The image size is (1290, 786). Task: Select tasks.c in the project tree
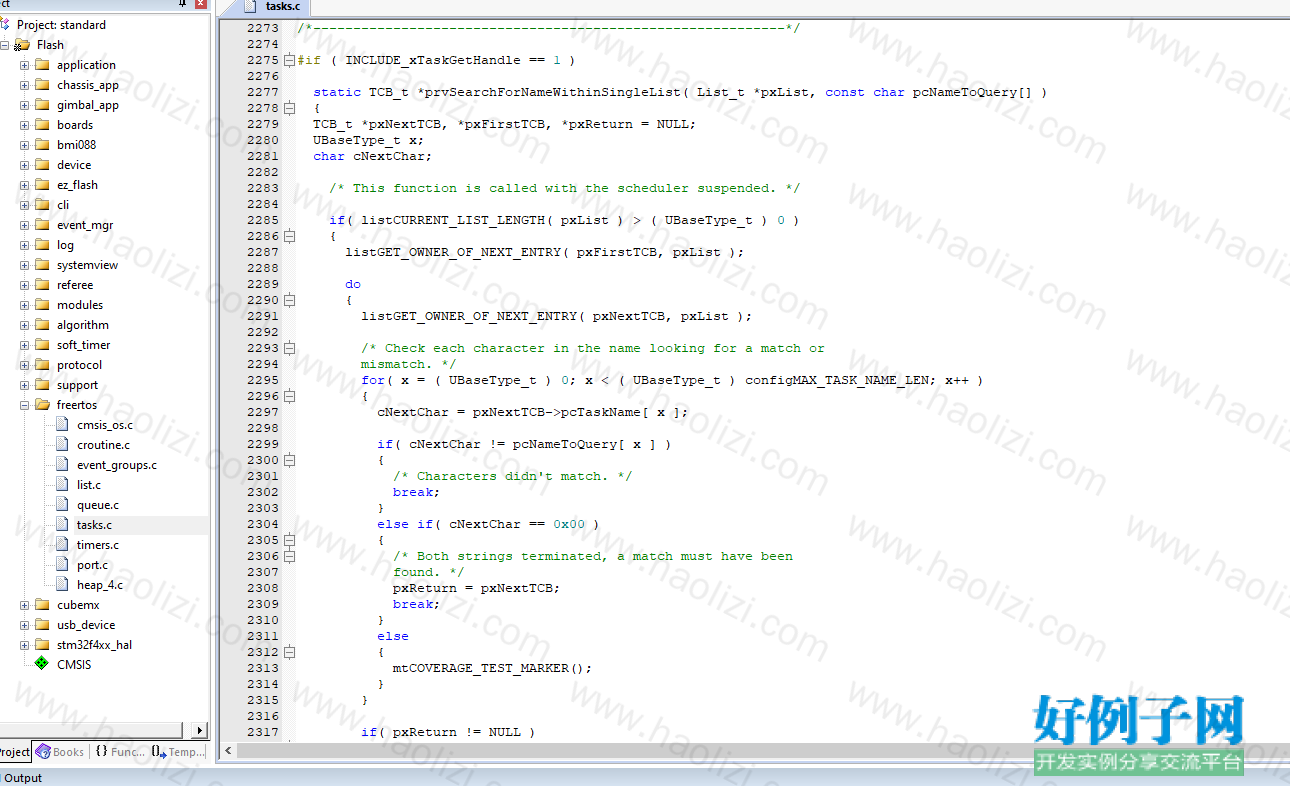pyautogui.click(x=94, y=525)
